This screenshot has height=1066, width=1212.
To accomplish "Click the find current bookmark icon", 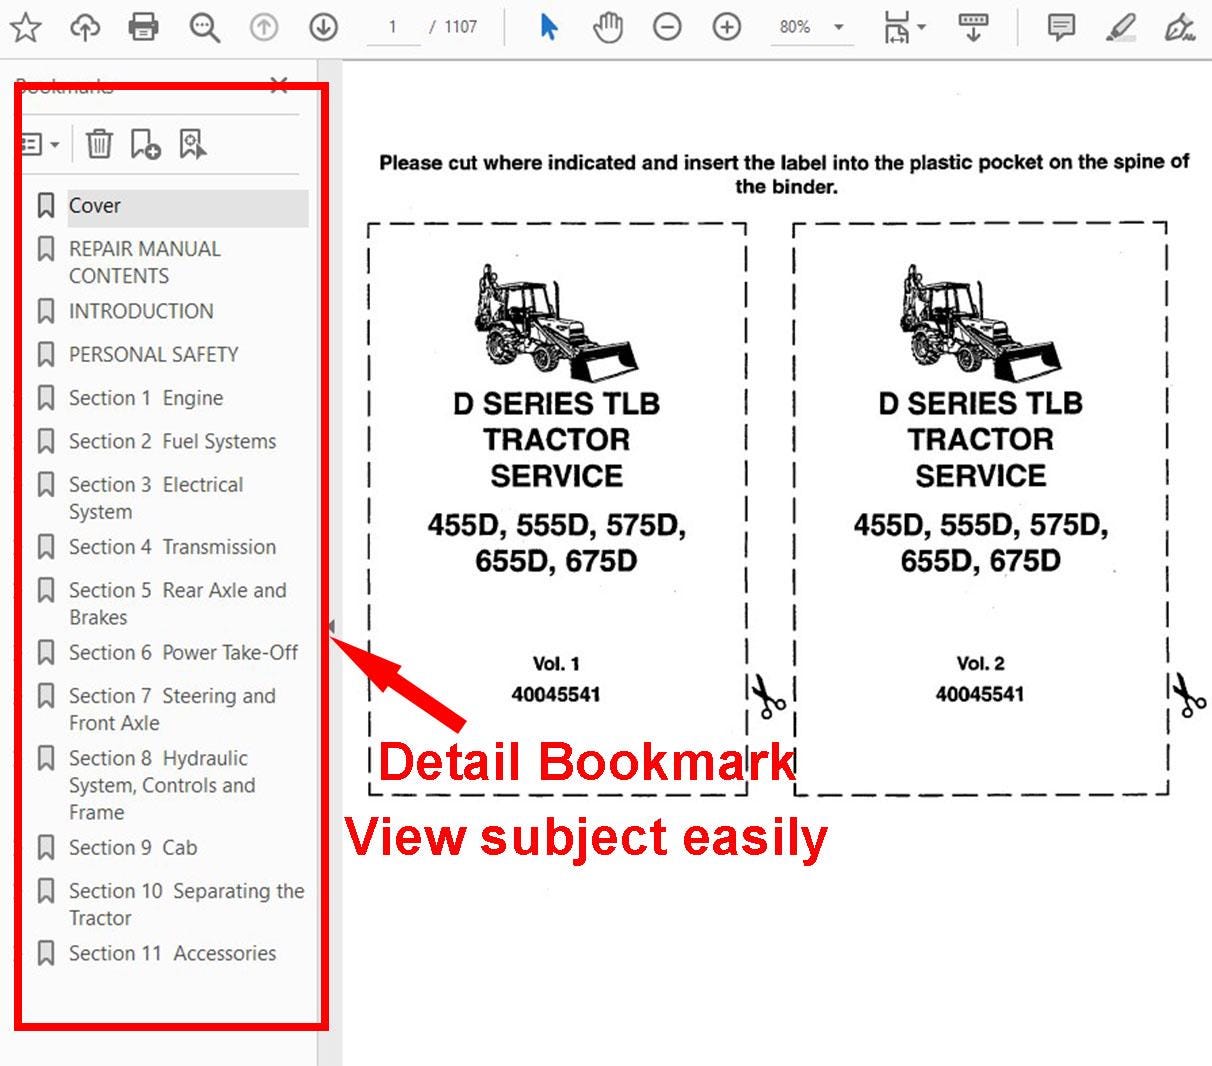I will [x=192, y=144].
